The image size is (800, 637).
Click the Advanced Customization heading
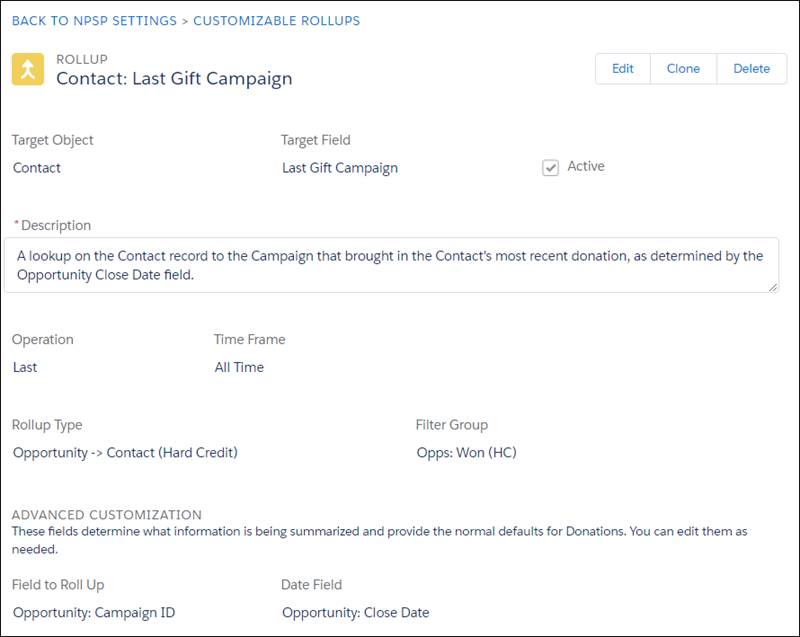(107, 515)
